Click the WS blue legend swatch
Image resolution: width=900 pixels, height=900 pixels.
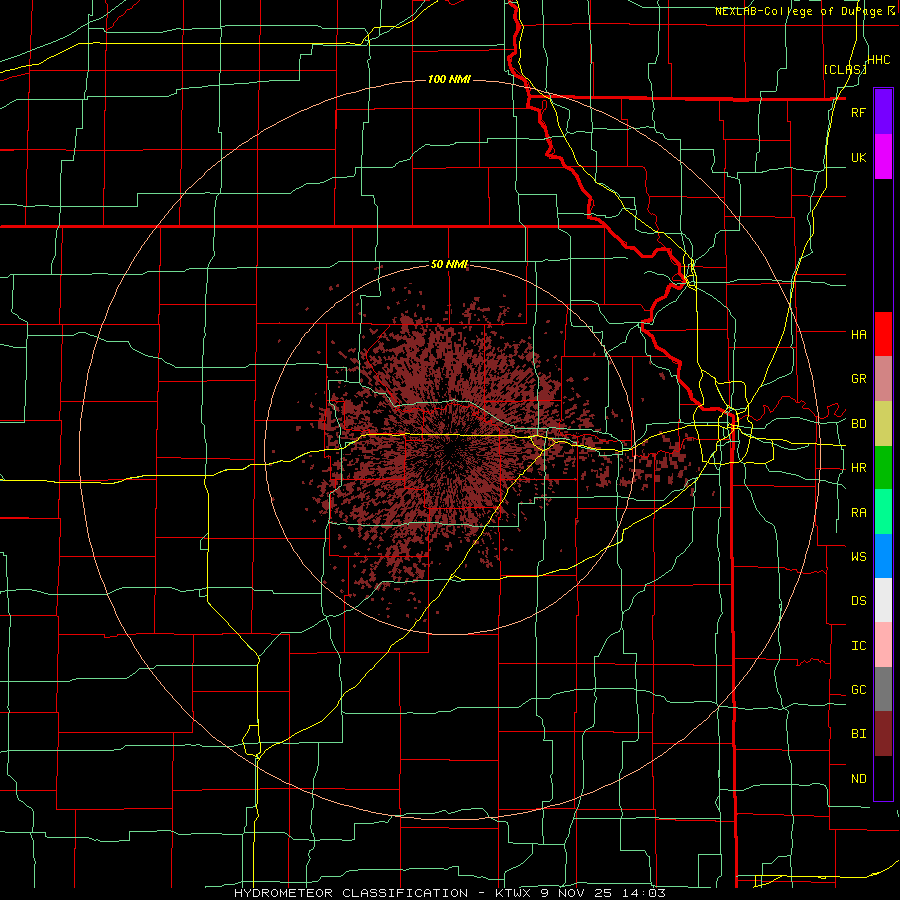point(883,556)
